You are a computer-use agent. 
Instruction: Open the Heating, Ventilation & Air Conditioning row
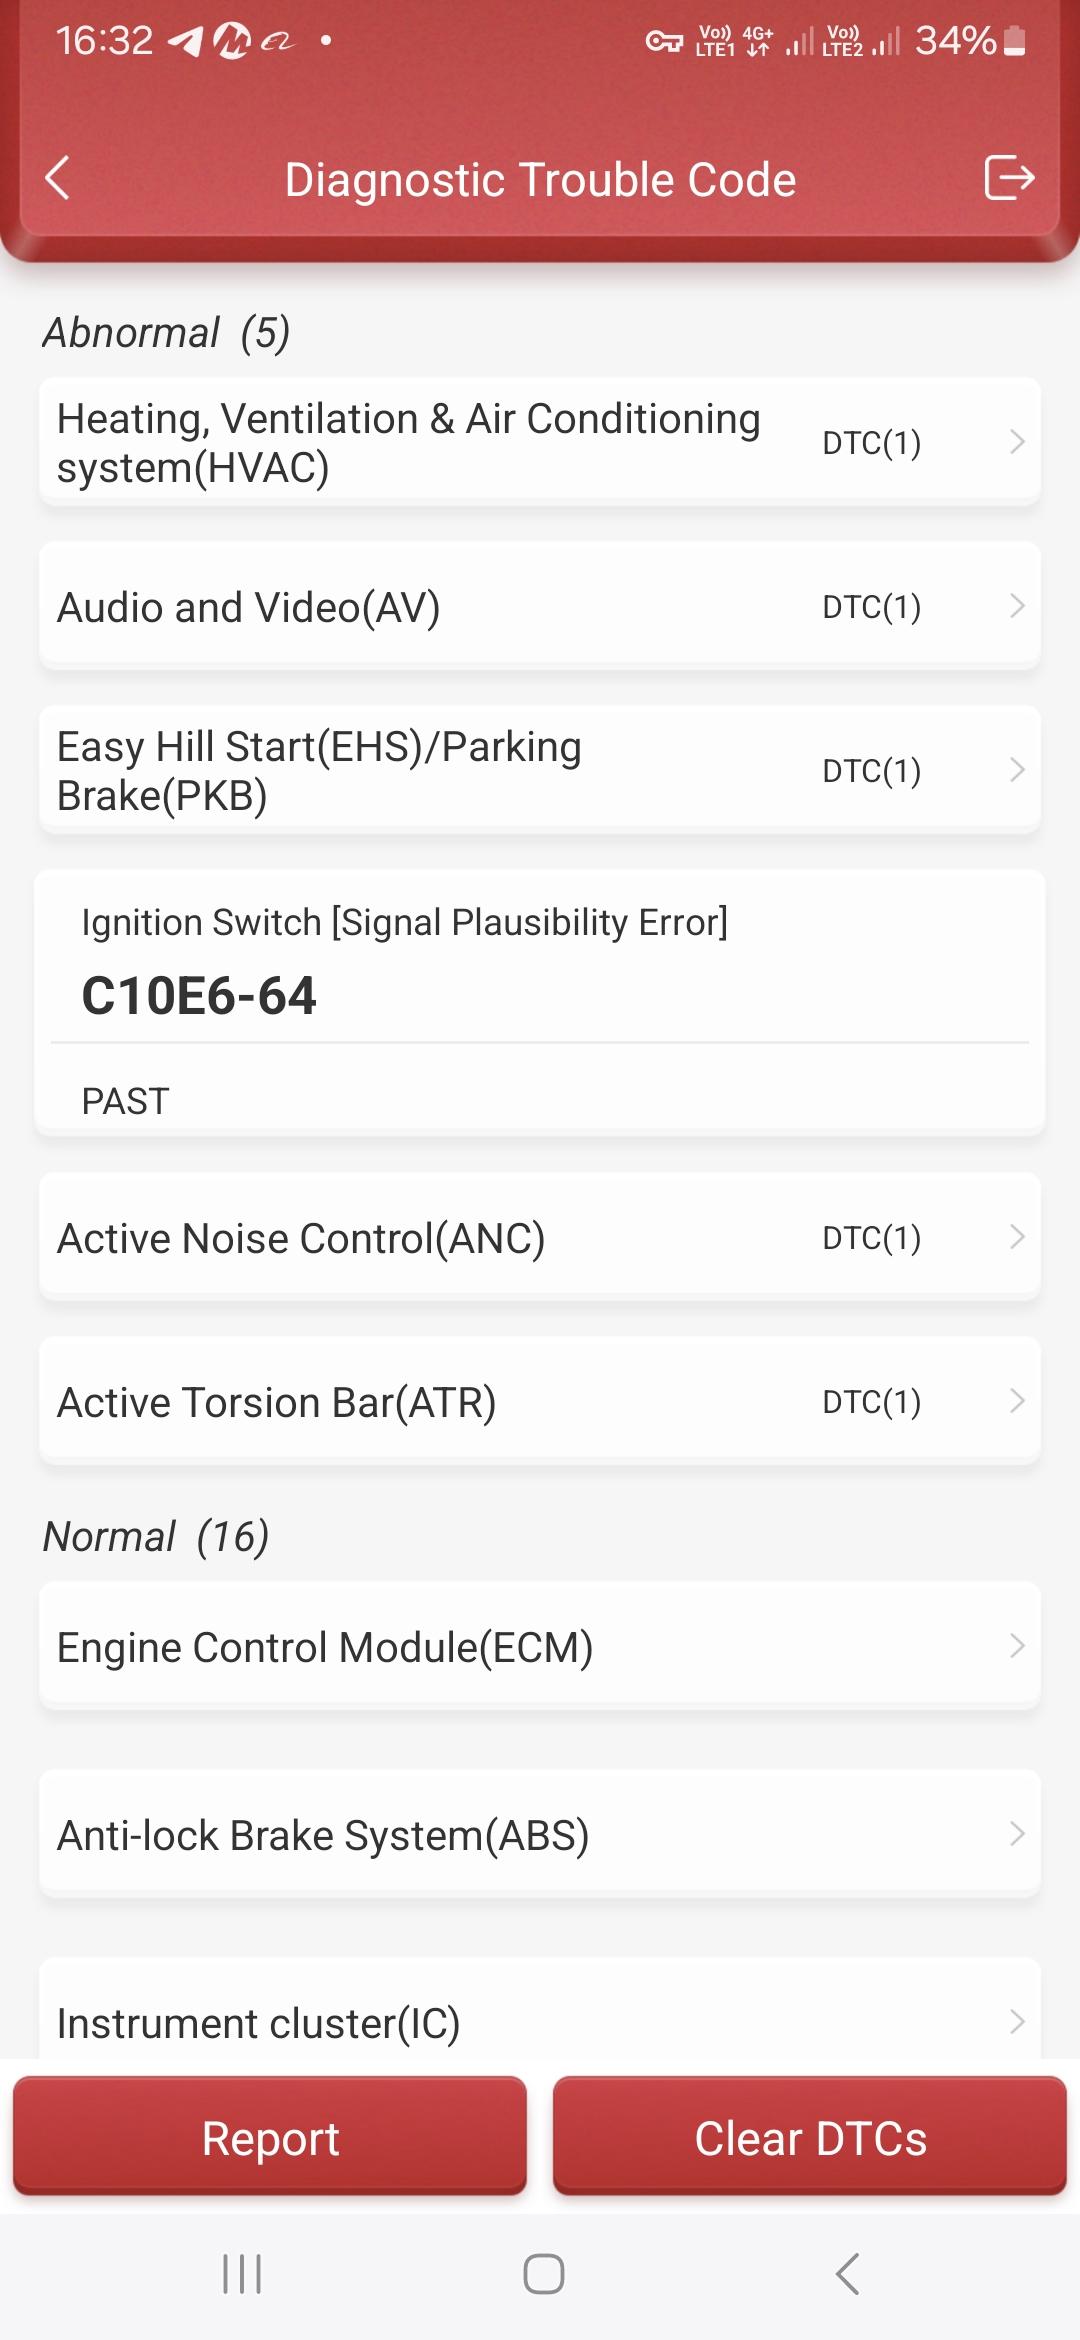pyautogui.click(x=410, y=442)
